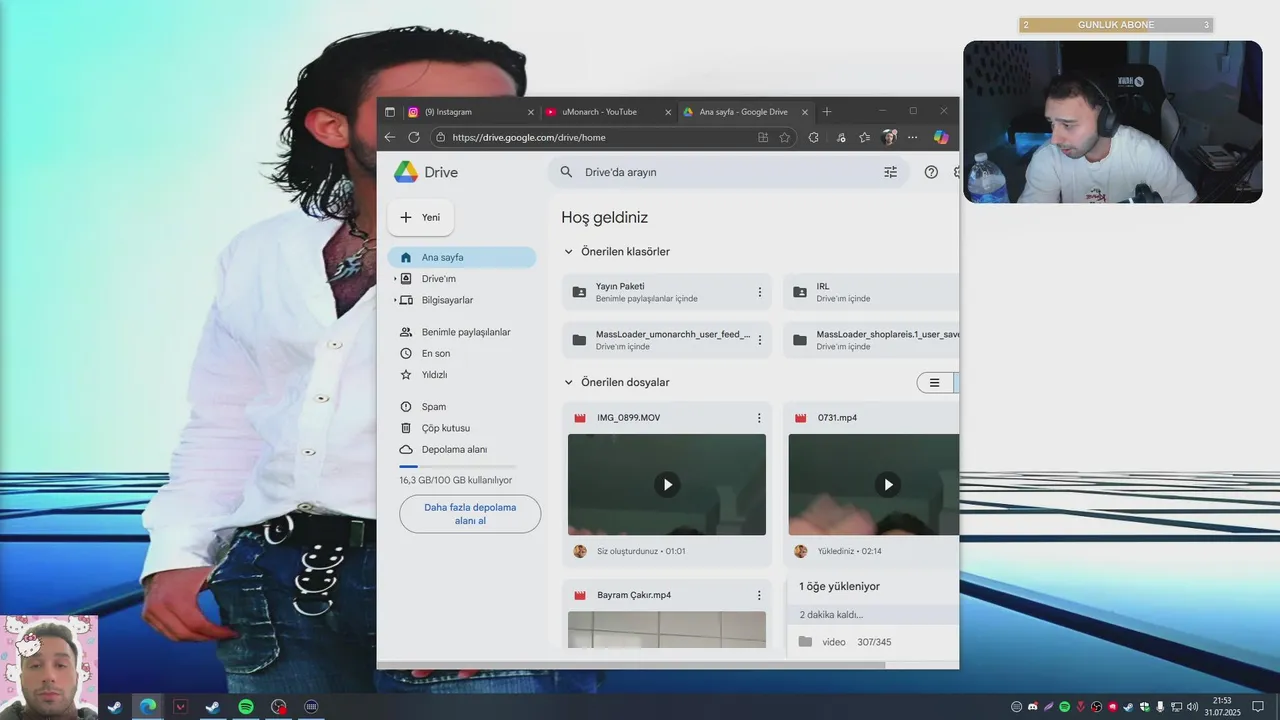The height and width of the screenshot is (720, 1280).
Task: Open Ana sayfa in Drive sidebar
Action: (x=462, y=257)
